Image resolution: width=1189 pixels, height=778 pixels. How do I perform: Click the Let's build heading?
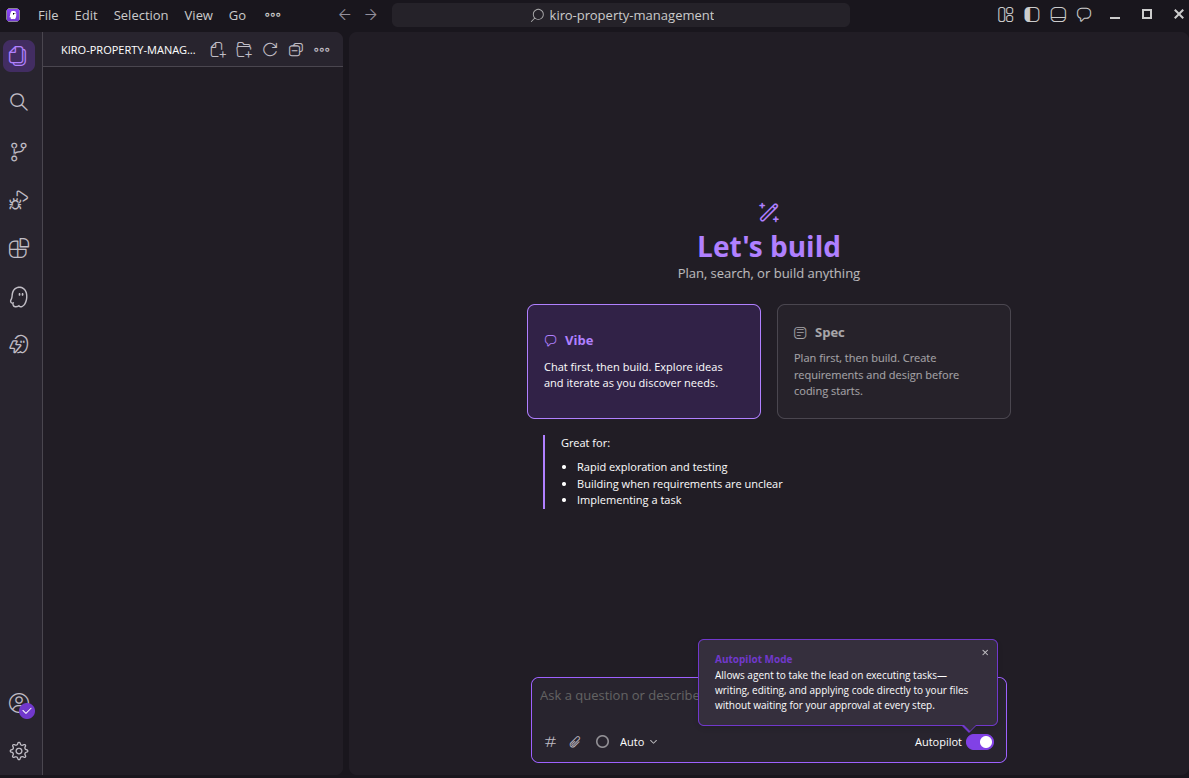pyautogui.click(x=769, y=247)
